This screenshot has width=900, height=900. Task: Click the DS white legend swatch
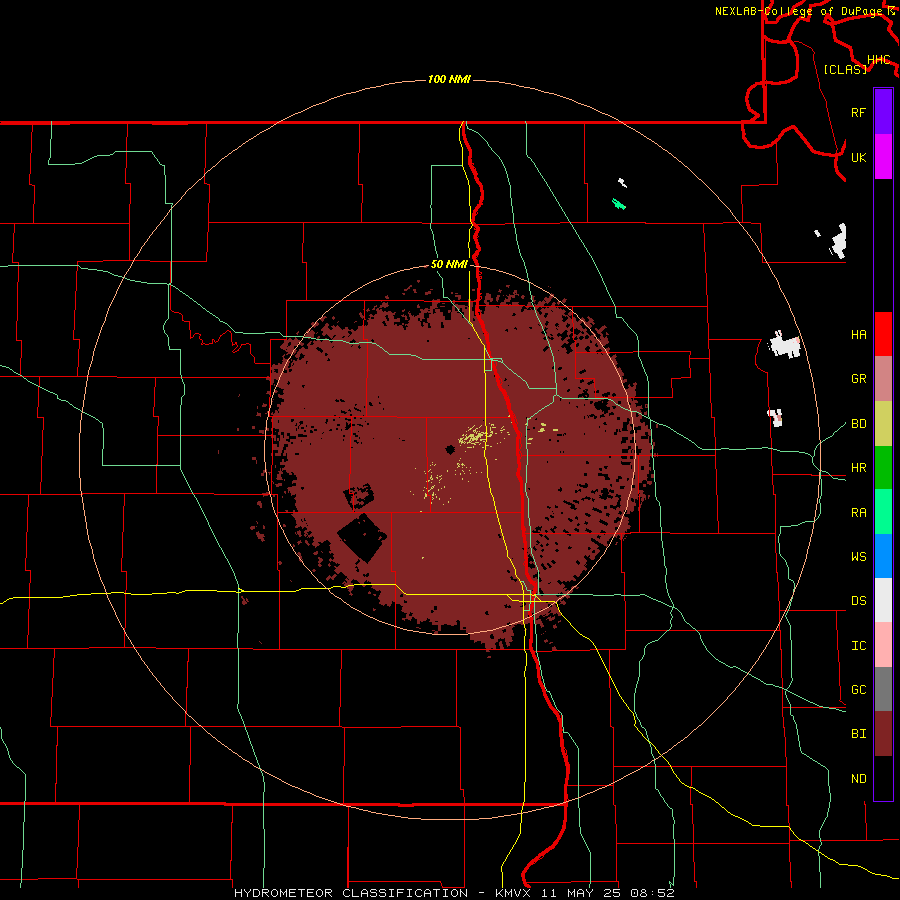coord(883,600)
